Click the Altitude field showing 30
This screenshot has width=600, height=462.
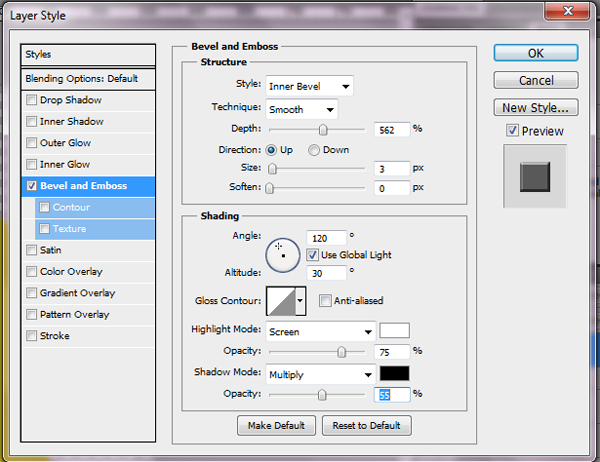[326, 273]
